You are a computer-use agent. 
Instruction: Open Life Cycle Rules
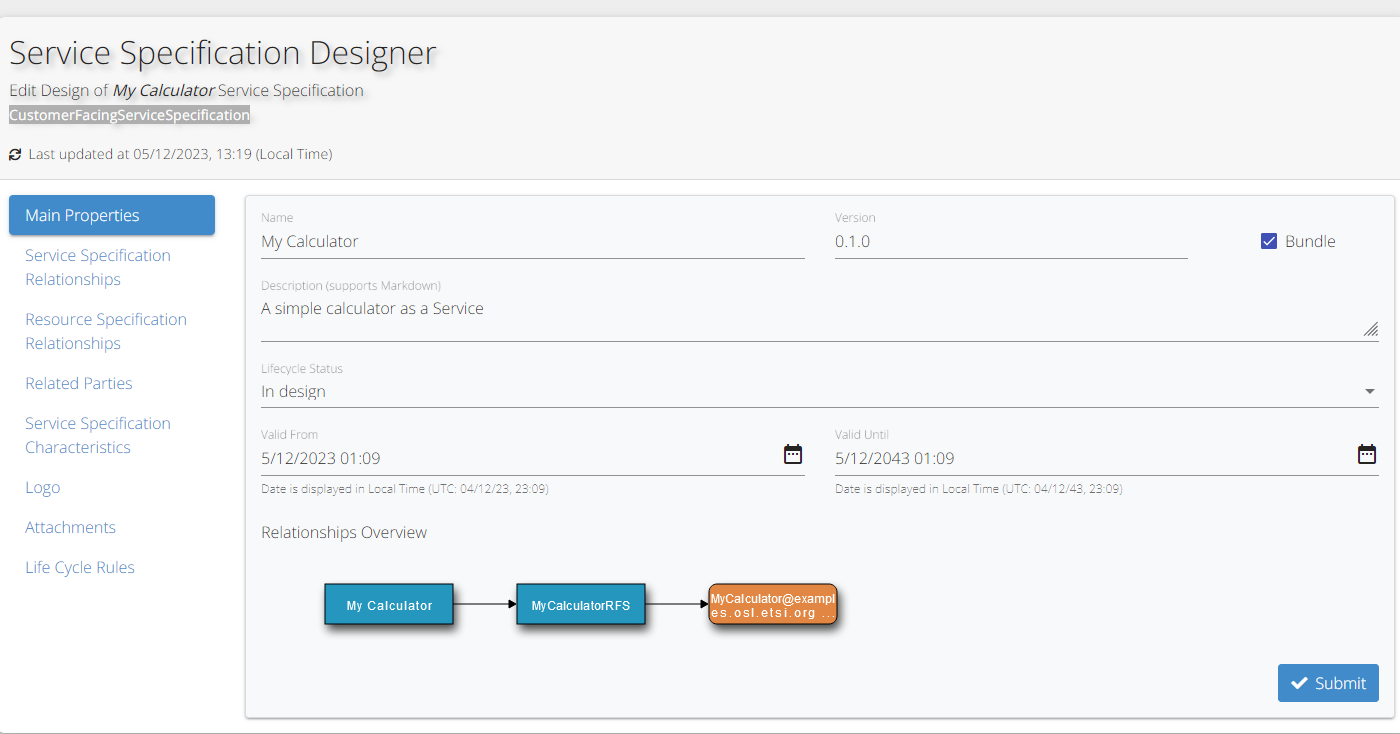click(x=80, y=567)
